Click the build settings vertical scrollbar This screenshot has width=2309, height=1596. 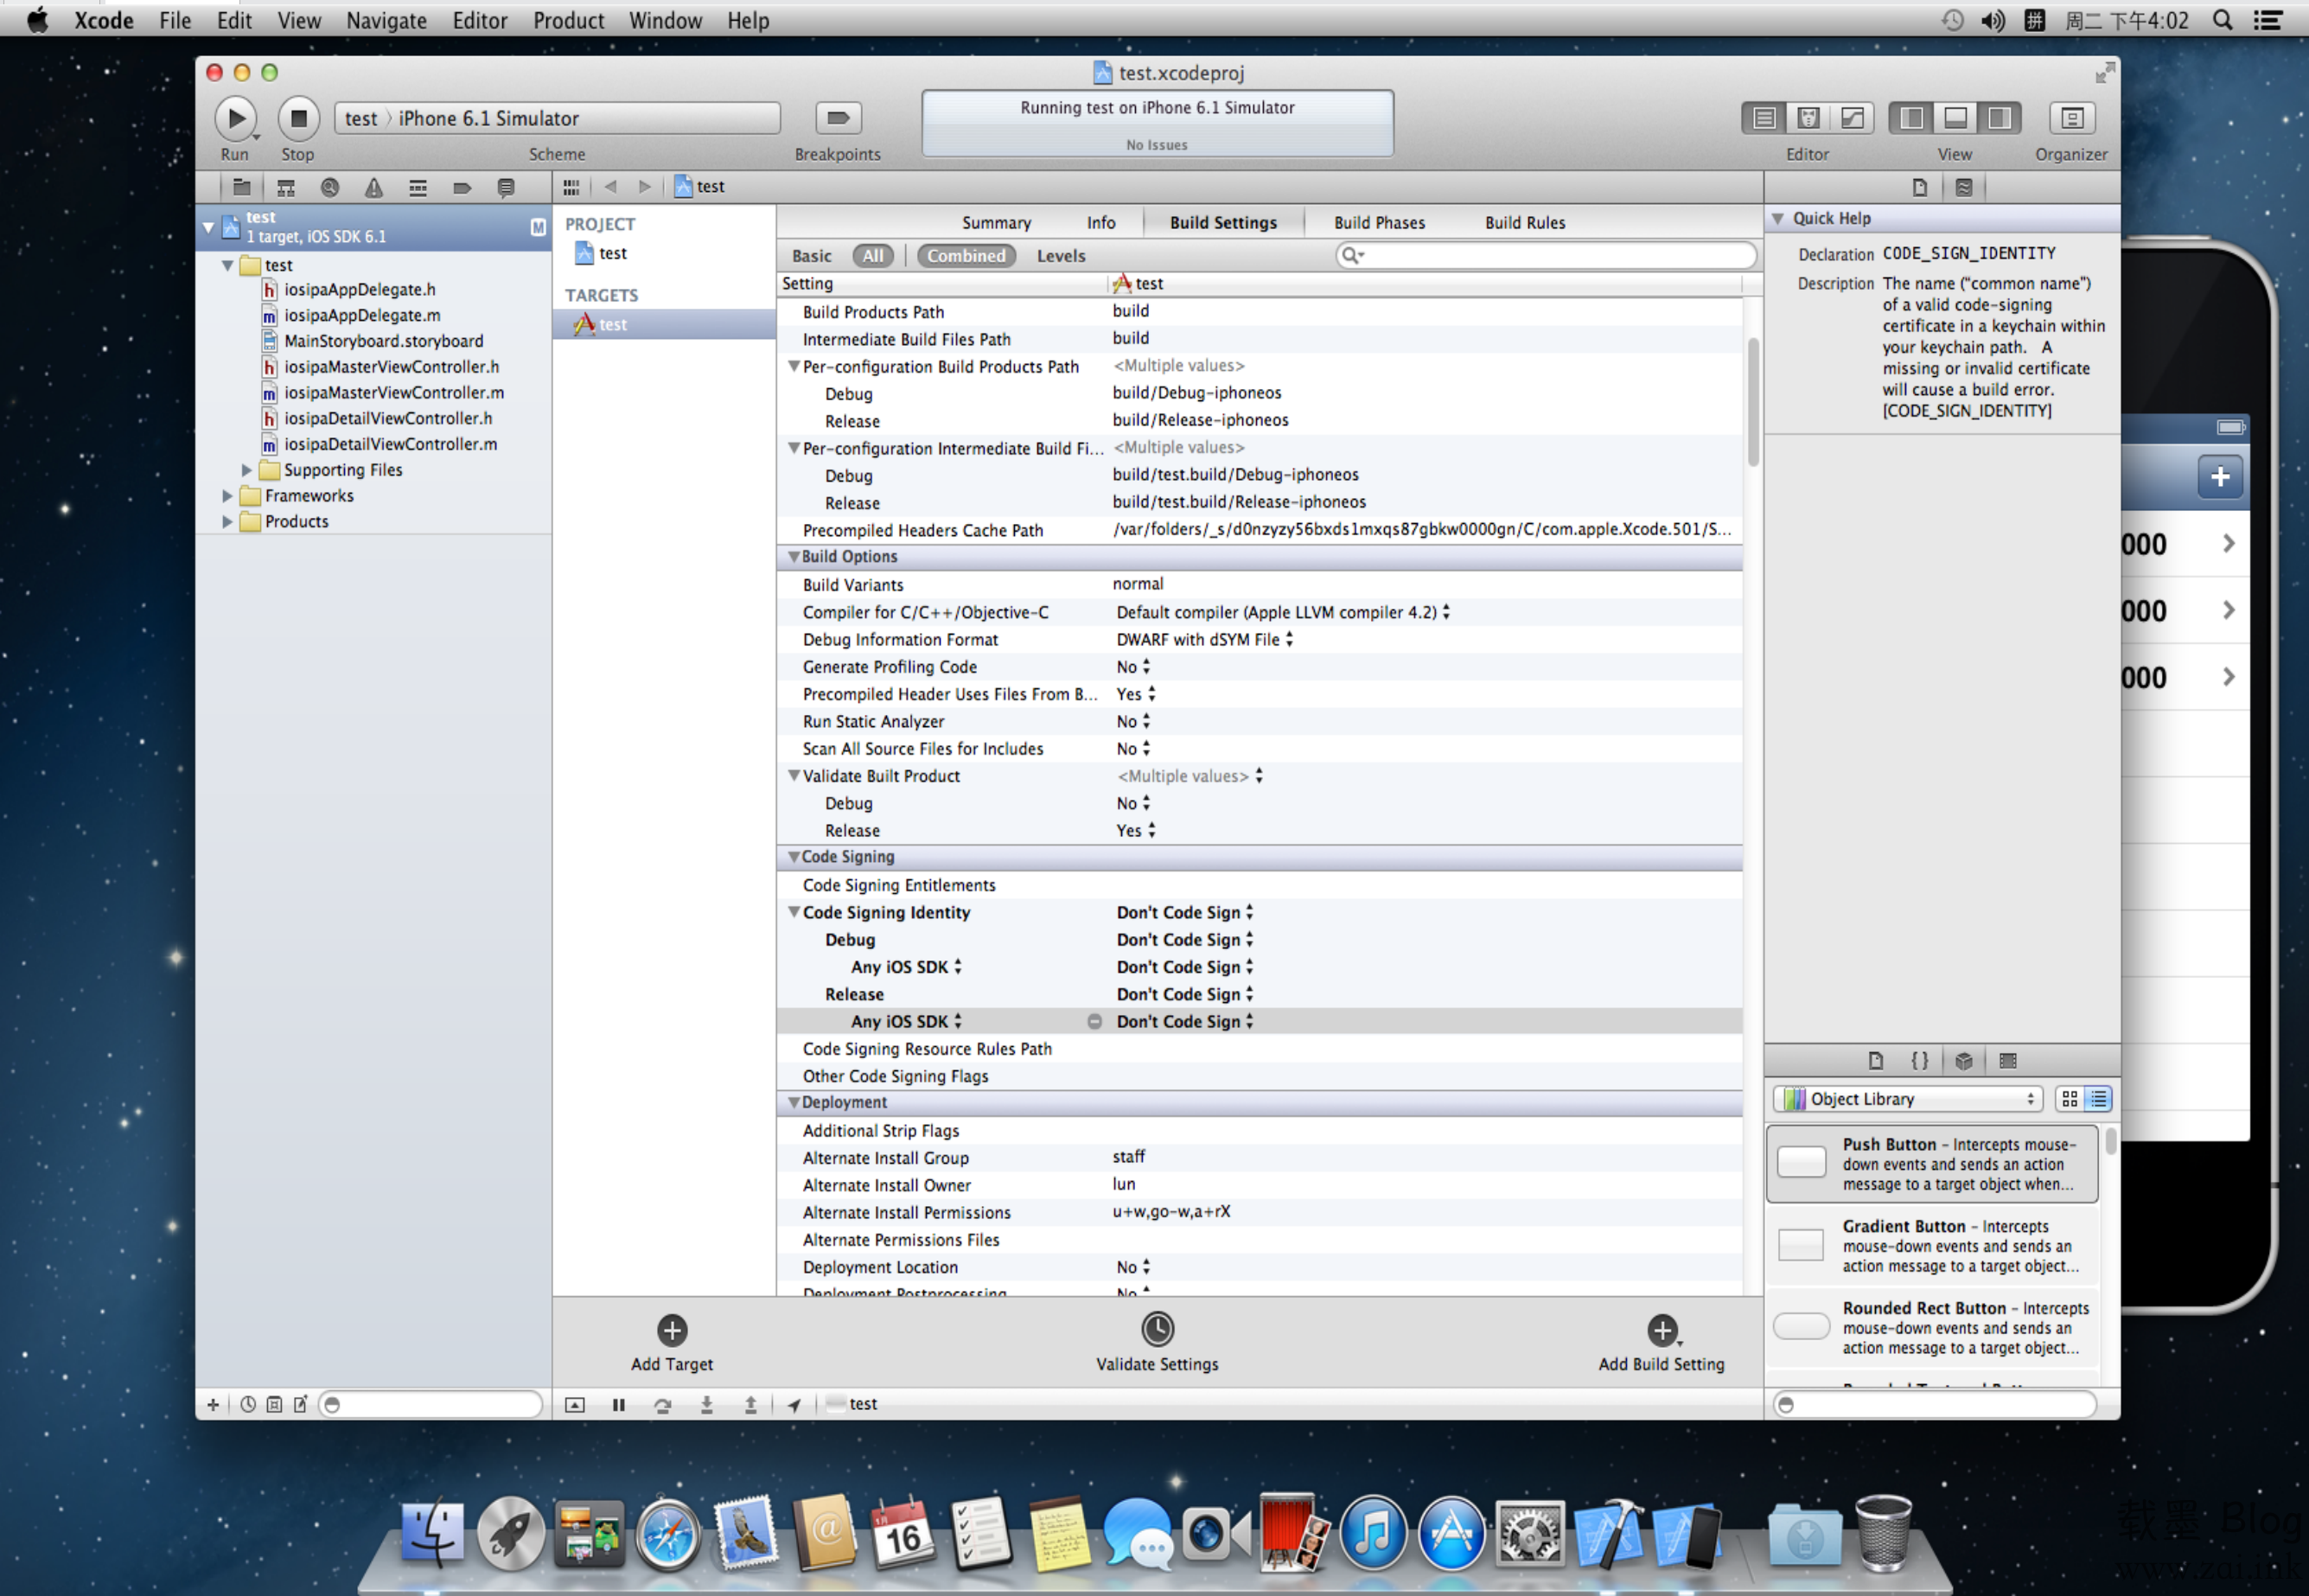[1752, 400]
